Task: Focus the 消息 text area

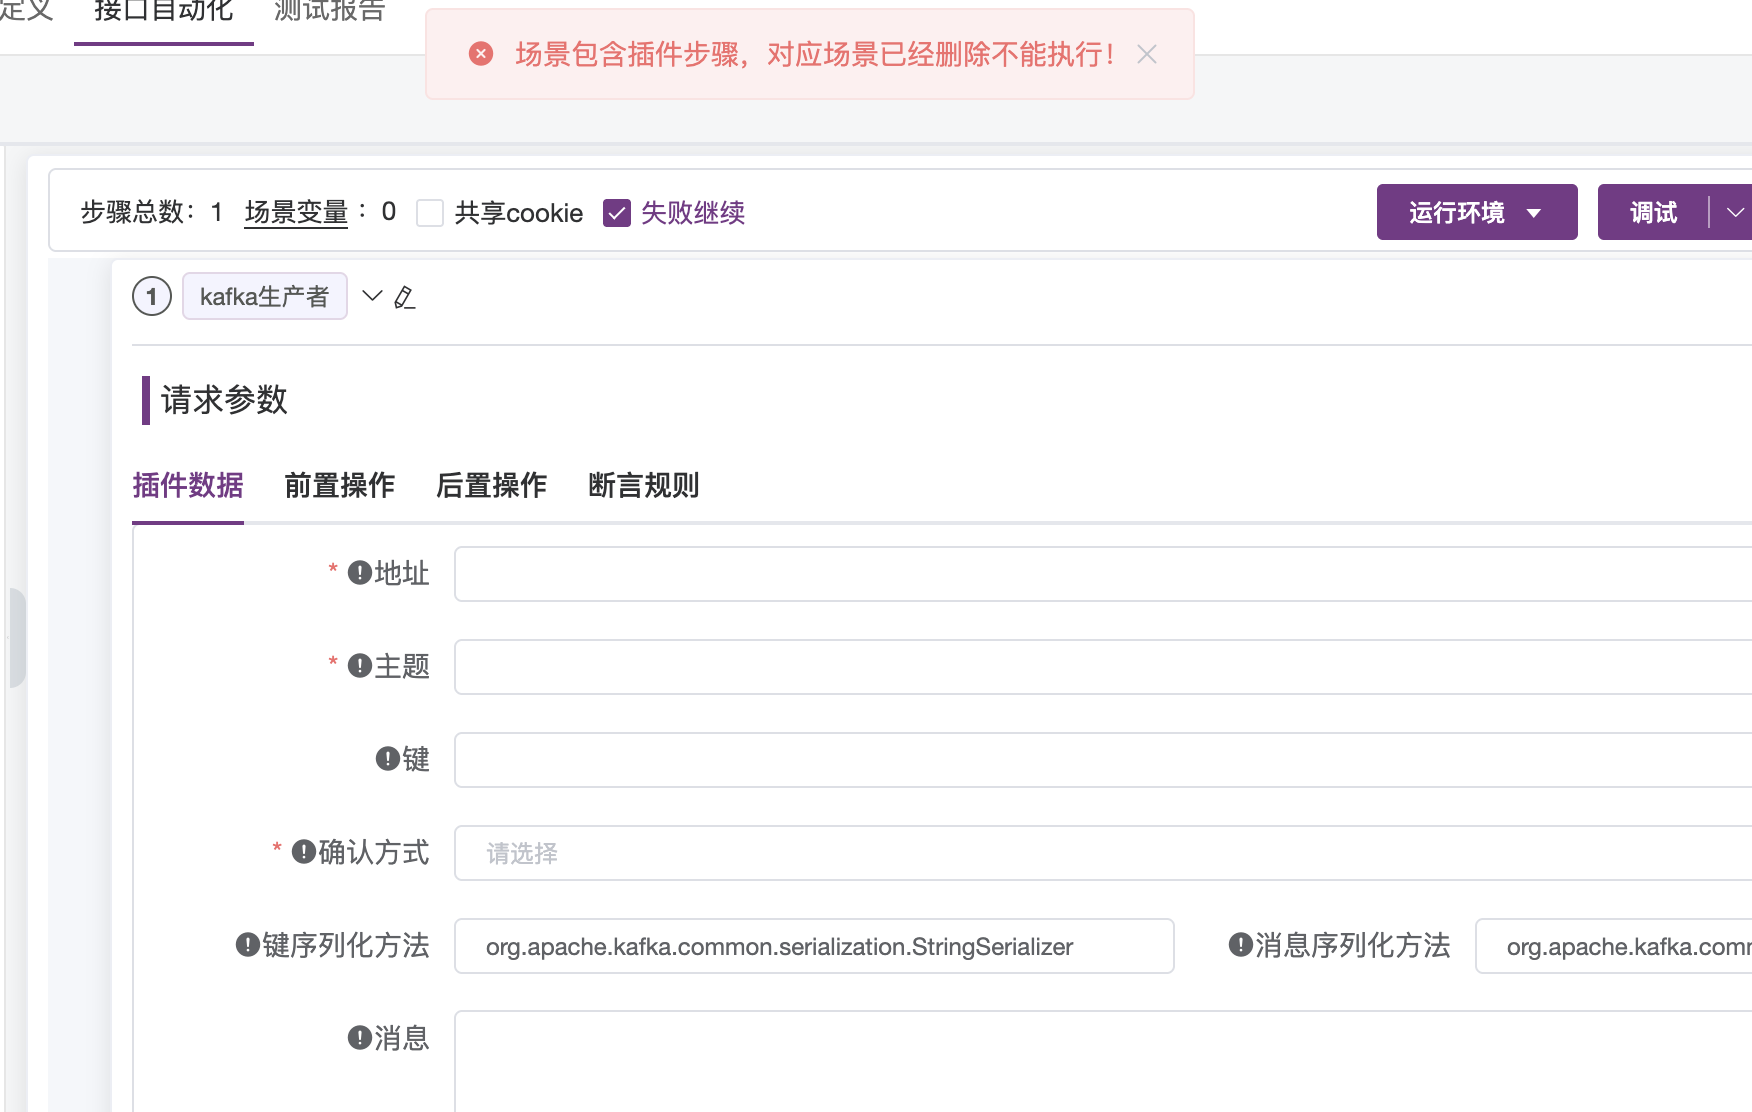Action: tap(1103, 1061)
